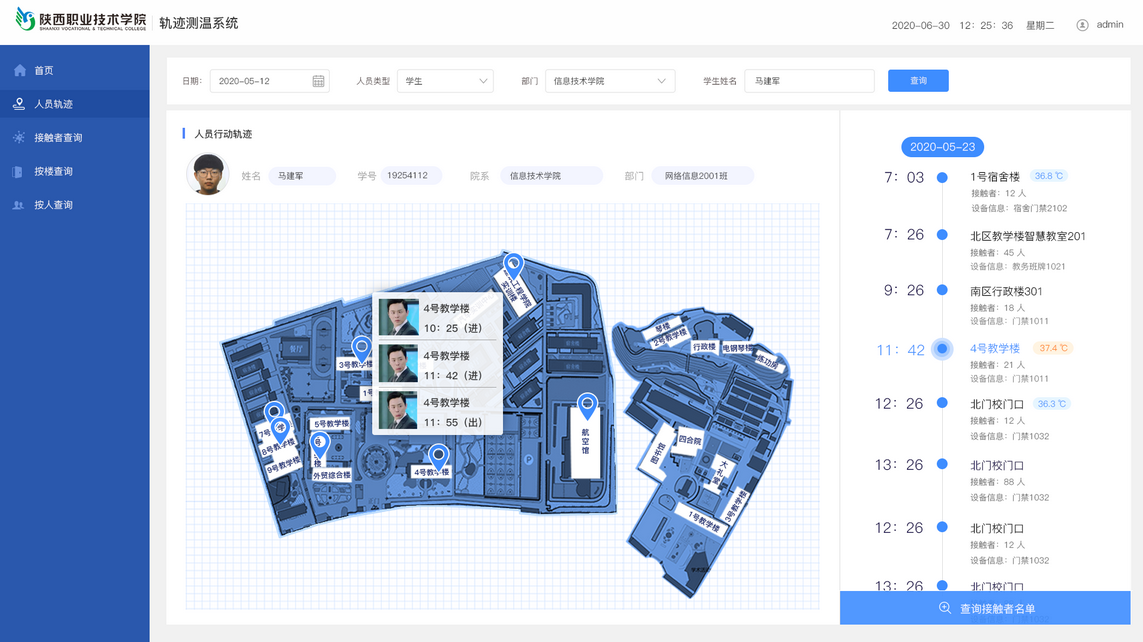This screenshot has height=642, width=1143.
Task: Select 按人查询 in sidebar
Action: pos(54,205)
